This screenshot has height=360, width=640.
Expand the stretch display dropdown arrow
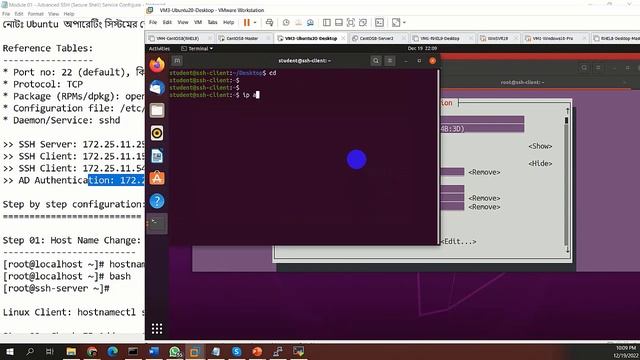pyautogui.click(x=404, y=22)
